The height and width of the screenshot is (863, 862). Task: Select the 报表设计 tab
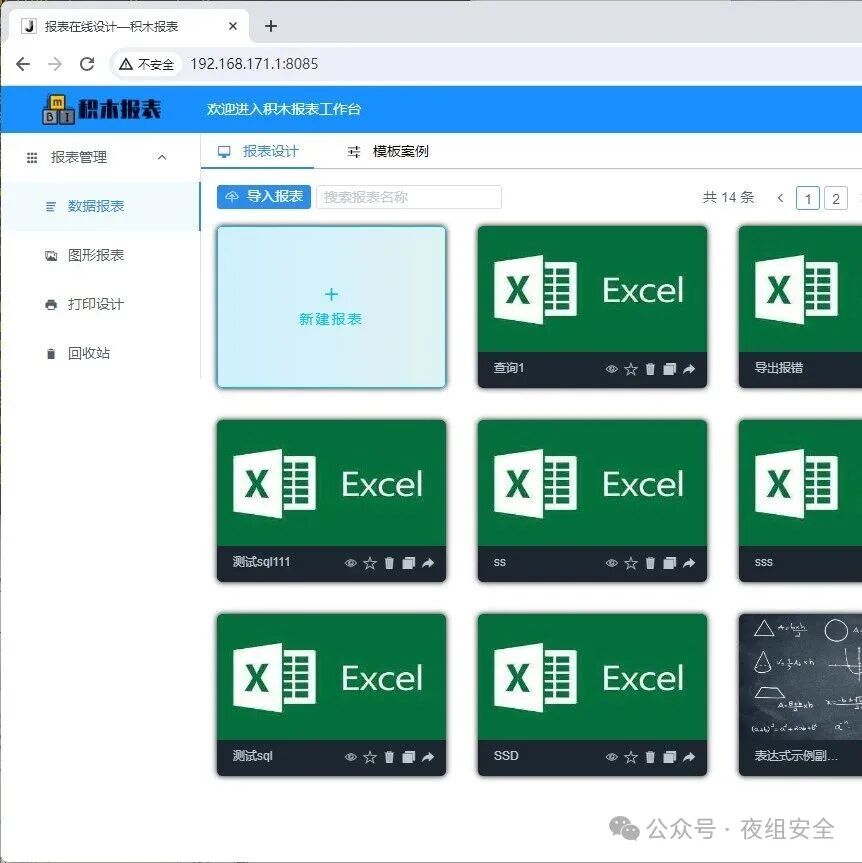(258, 151)
